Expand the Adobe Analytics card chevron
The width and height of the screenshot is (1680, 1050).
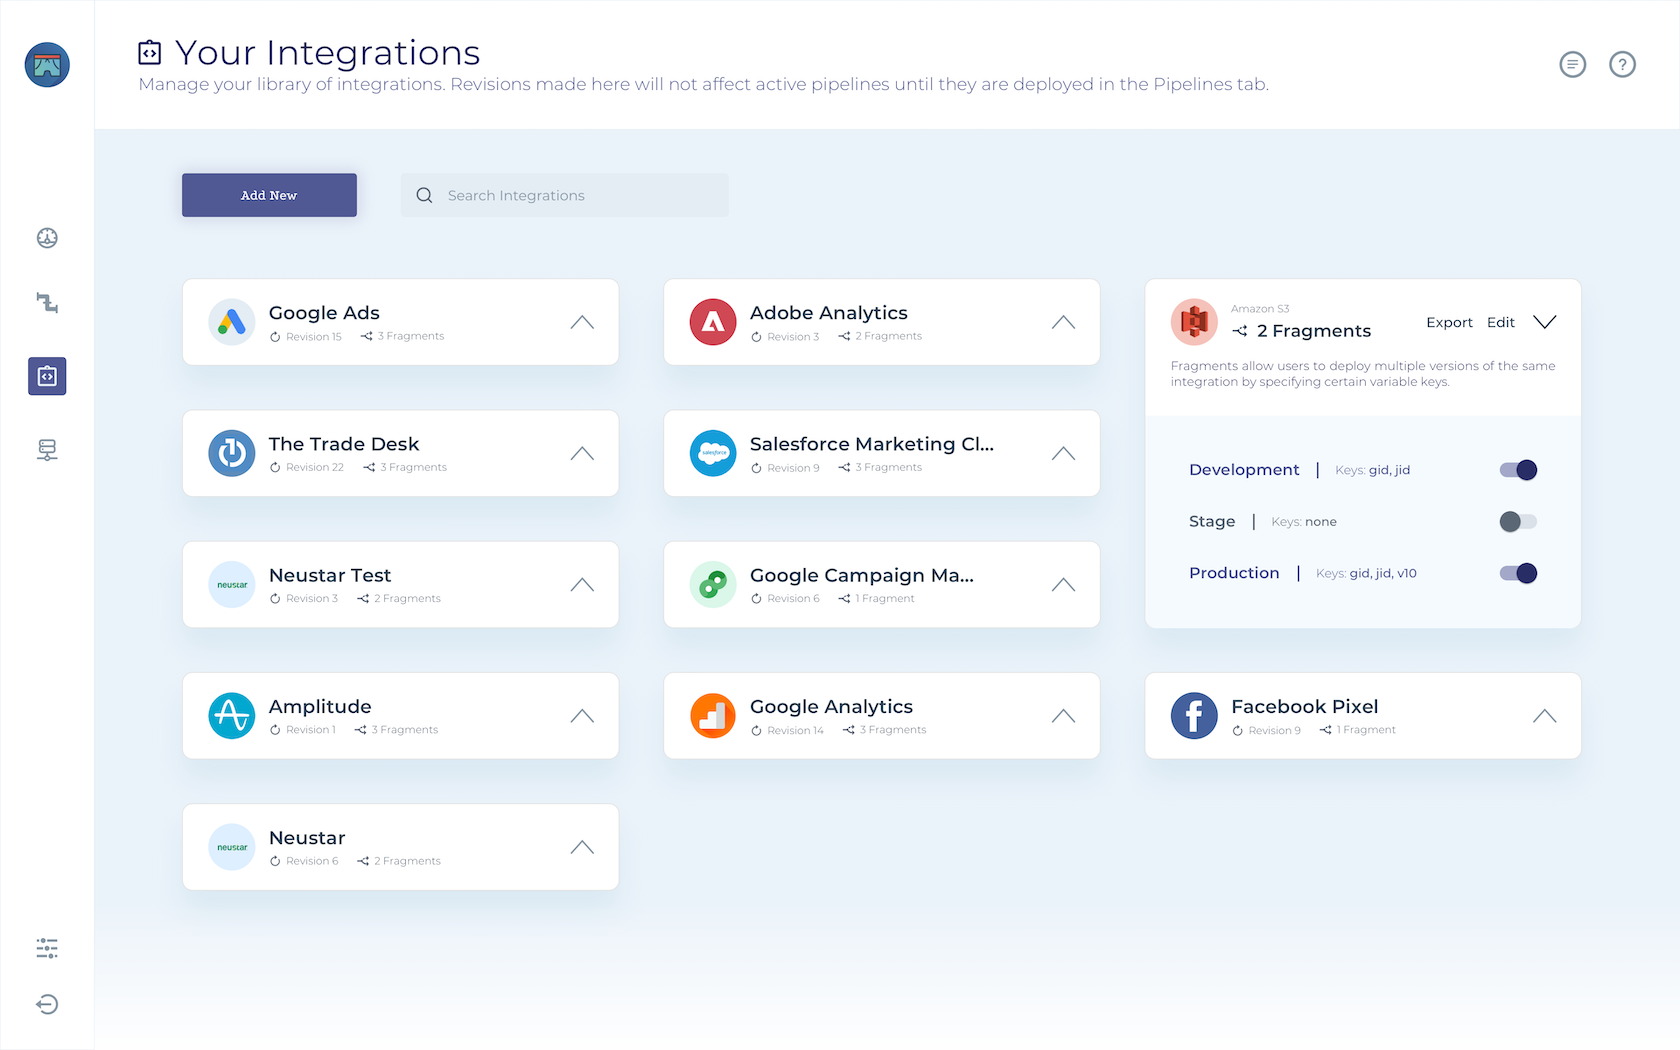tap(1063, 322)
